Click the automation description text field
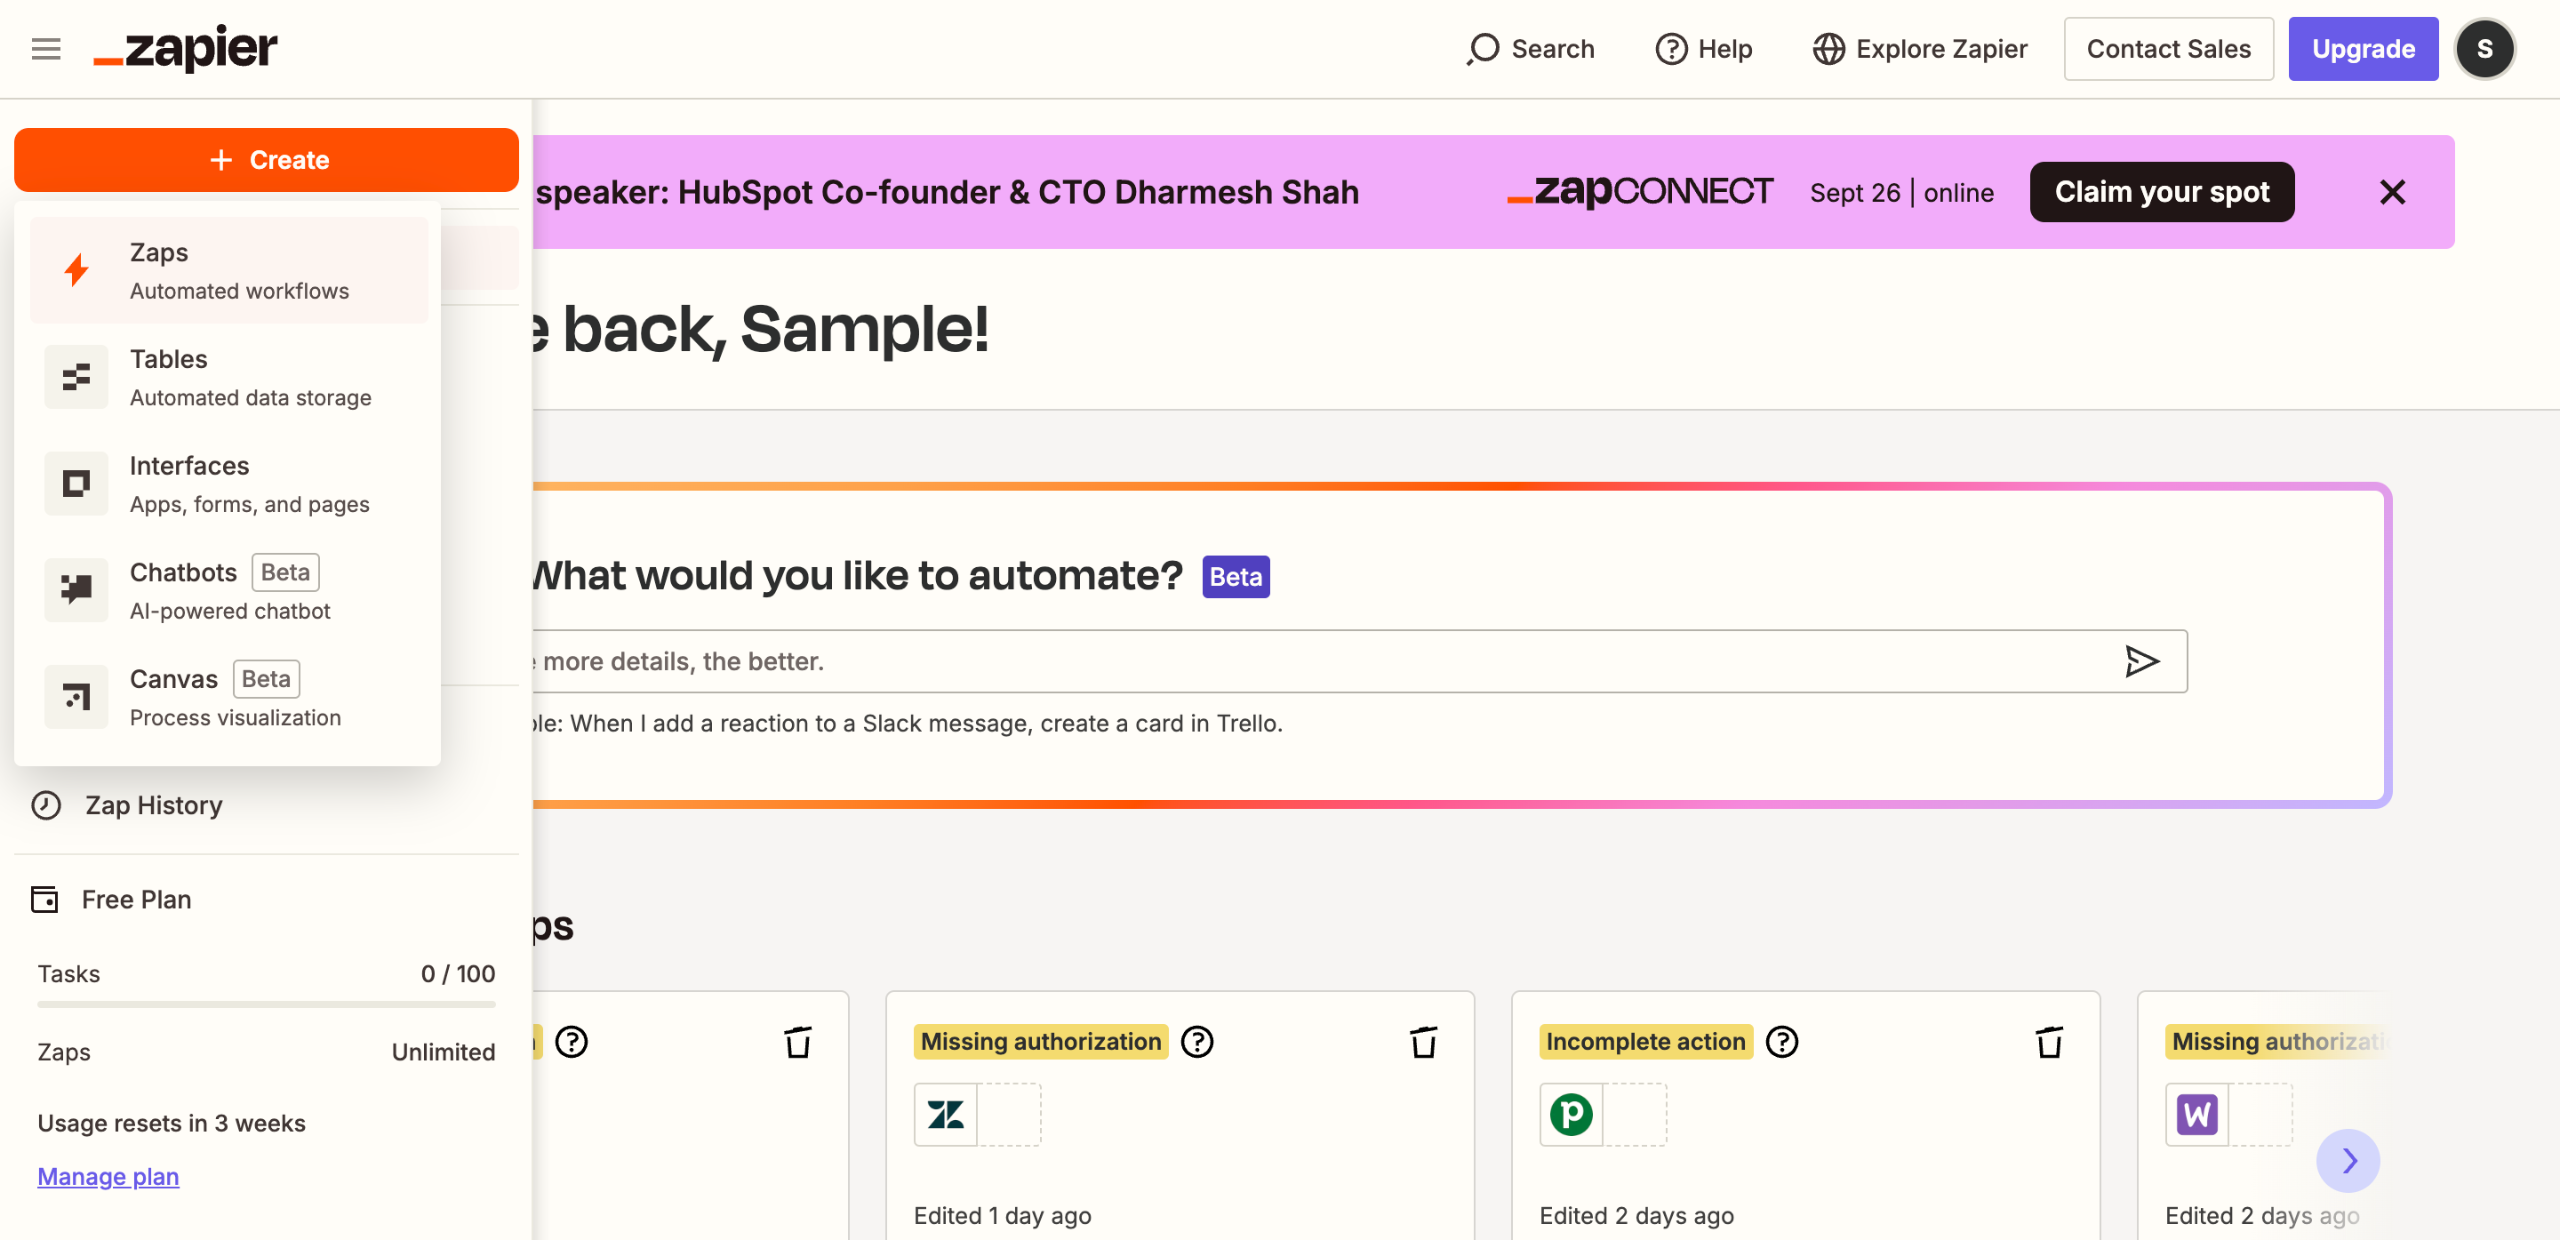This screenshot has width=2560, height=1240. (1300, 661)
